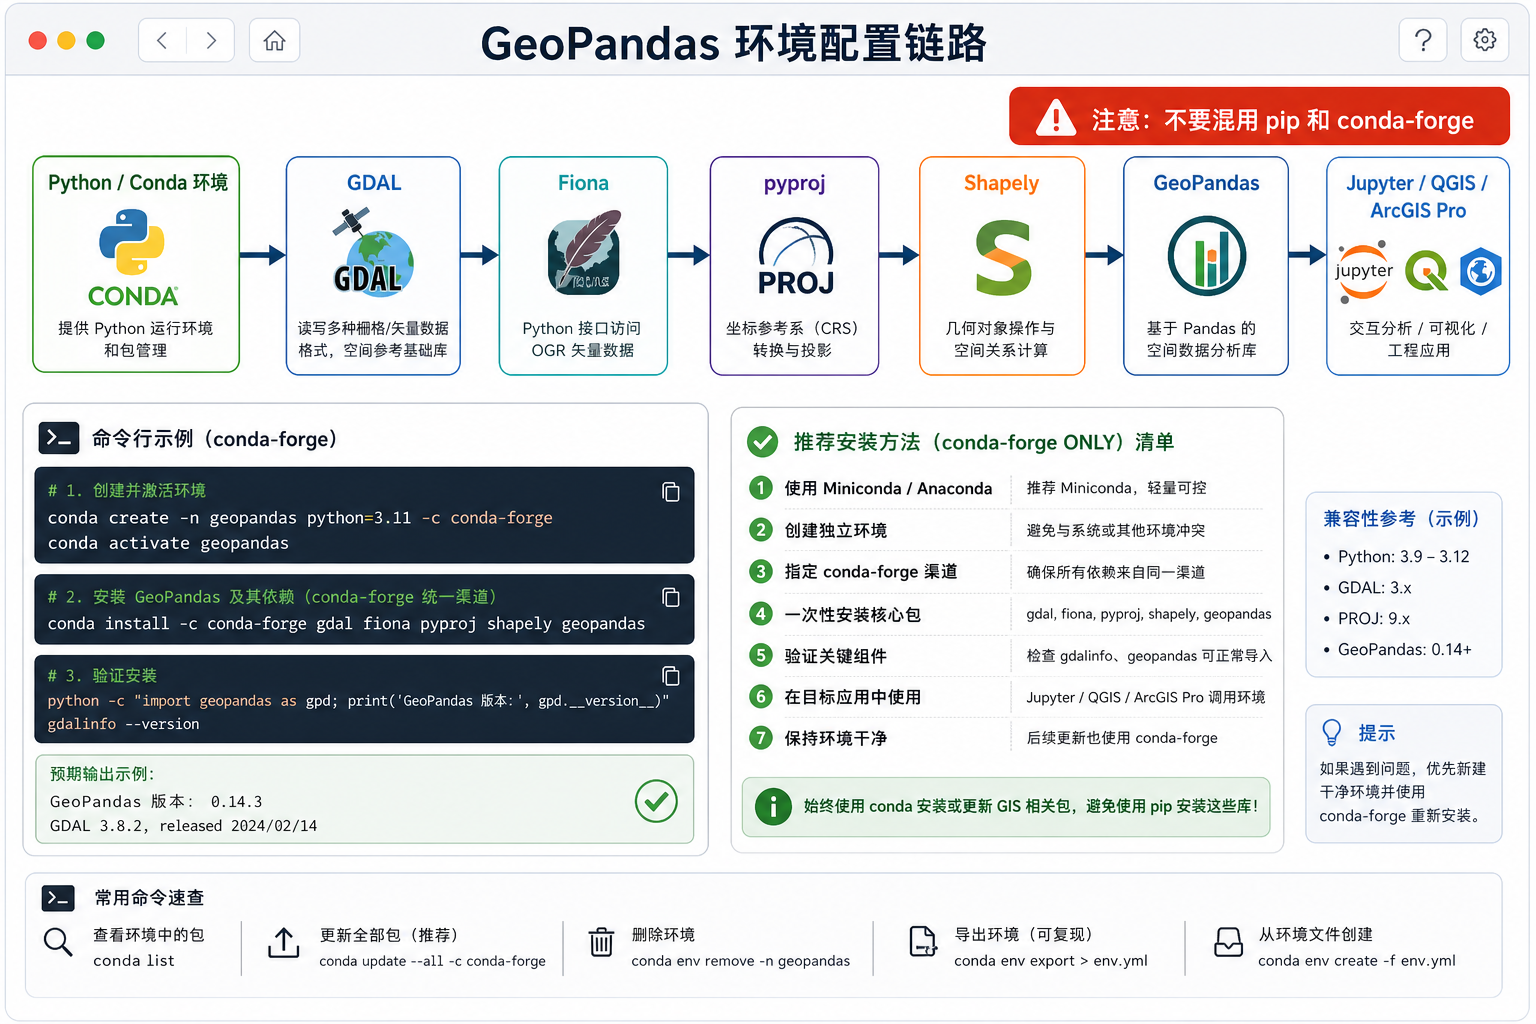The height and width of the screenshot is (1024, 1536).
Task: Click the GDAL satellite globe logo
Action: pos(372,253)
